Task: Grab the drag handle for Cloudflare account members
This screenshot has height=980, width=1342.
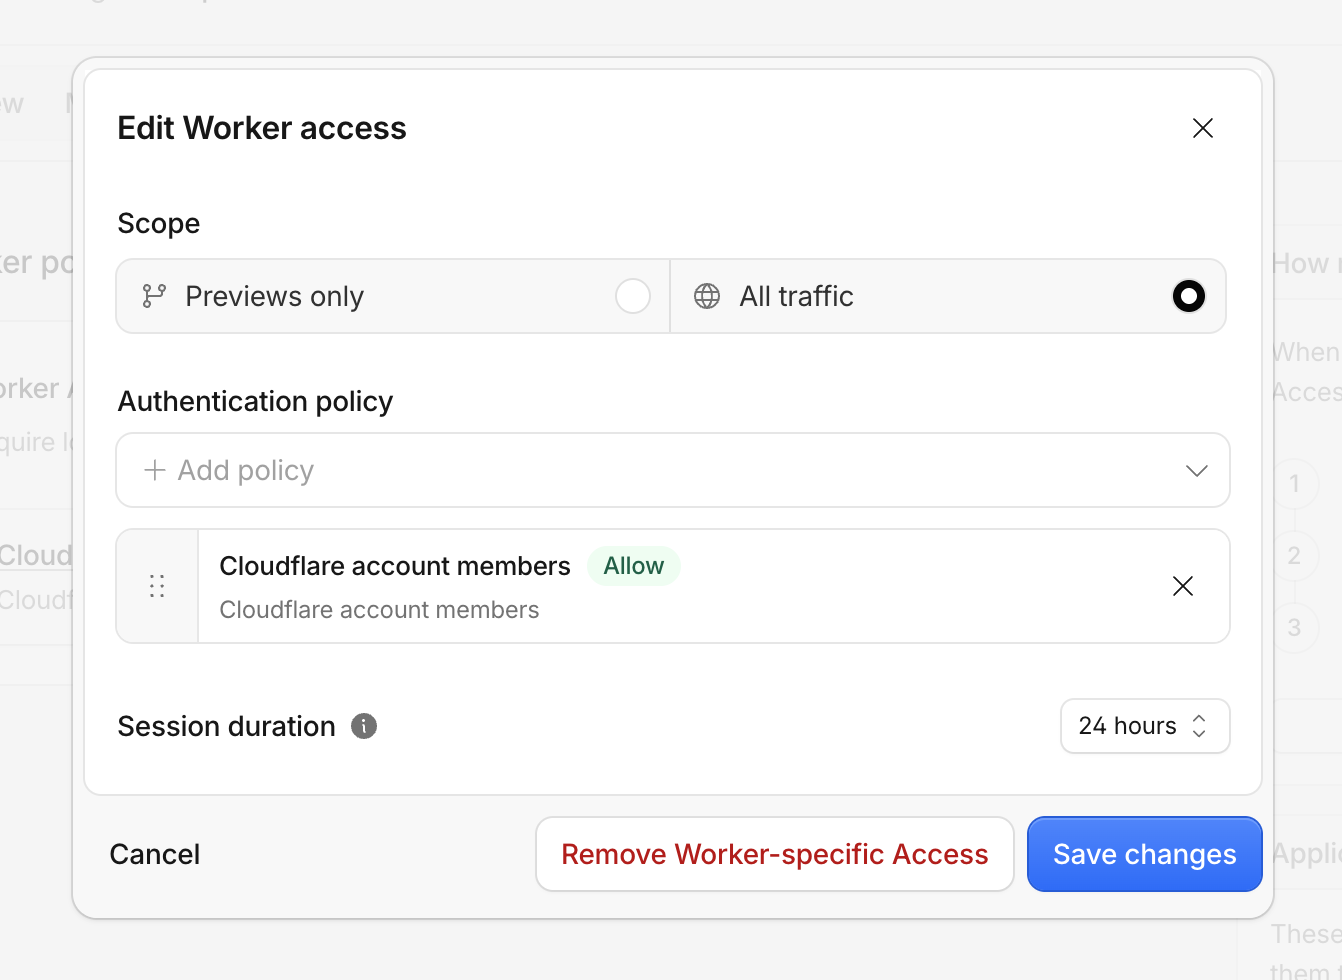Action: (157, 586)
